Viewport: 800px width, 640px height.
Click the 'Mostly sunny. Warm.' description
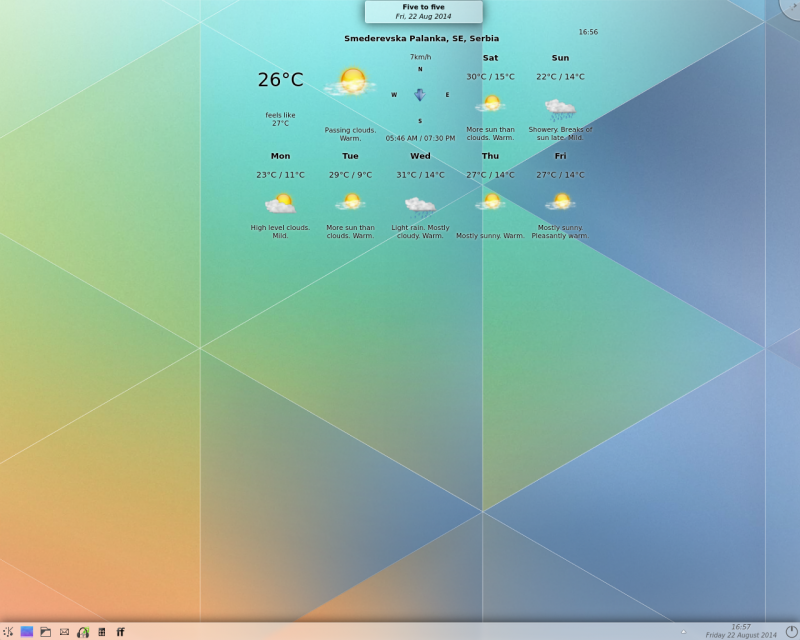click(x=490, y=236)
